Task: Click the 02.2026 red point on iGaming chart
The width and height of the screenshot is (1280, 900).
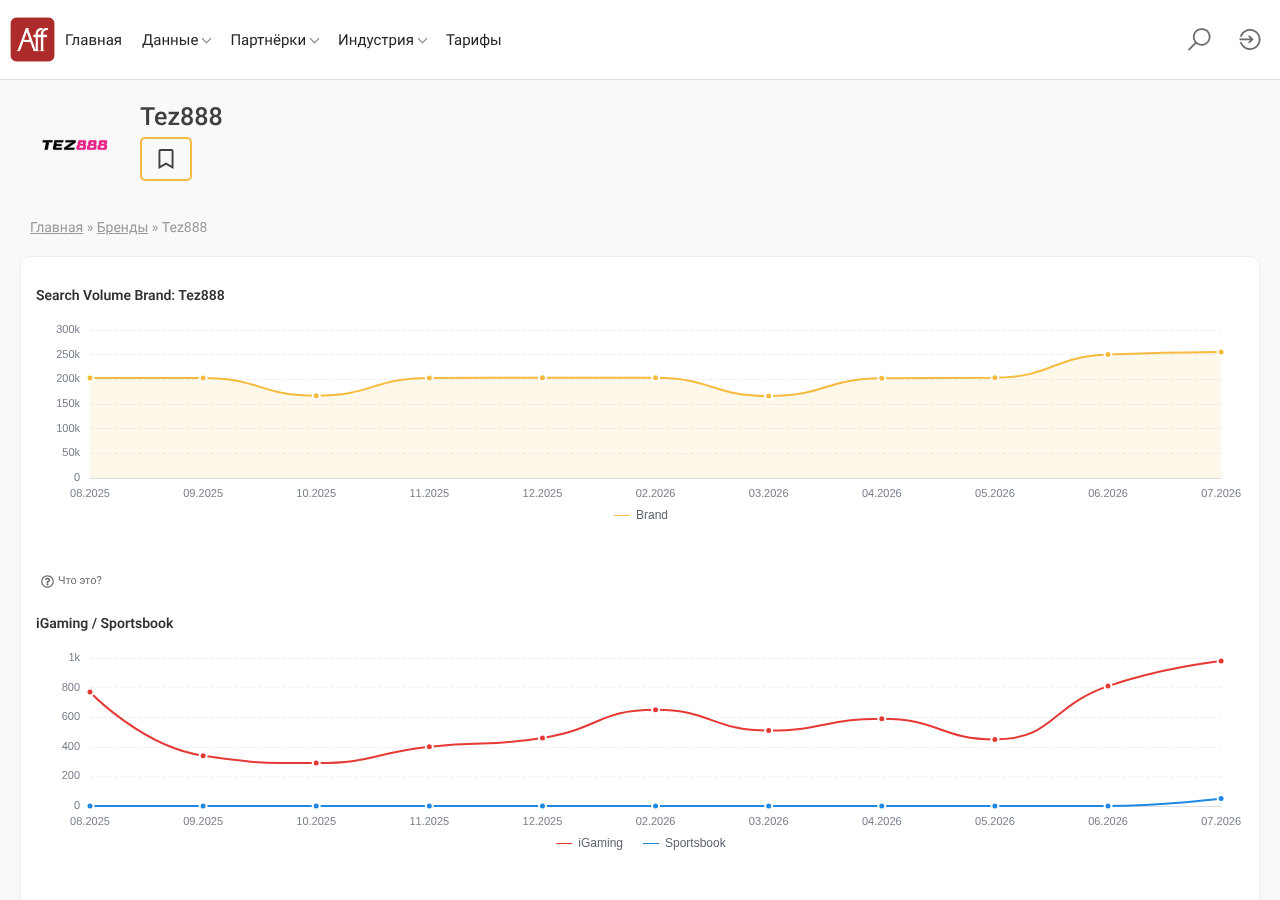Action: 656,710
